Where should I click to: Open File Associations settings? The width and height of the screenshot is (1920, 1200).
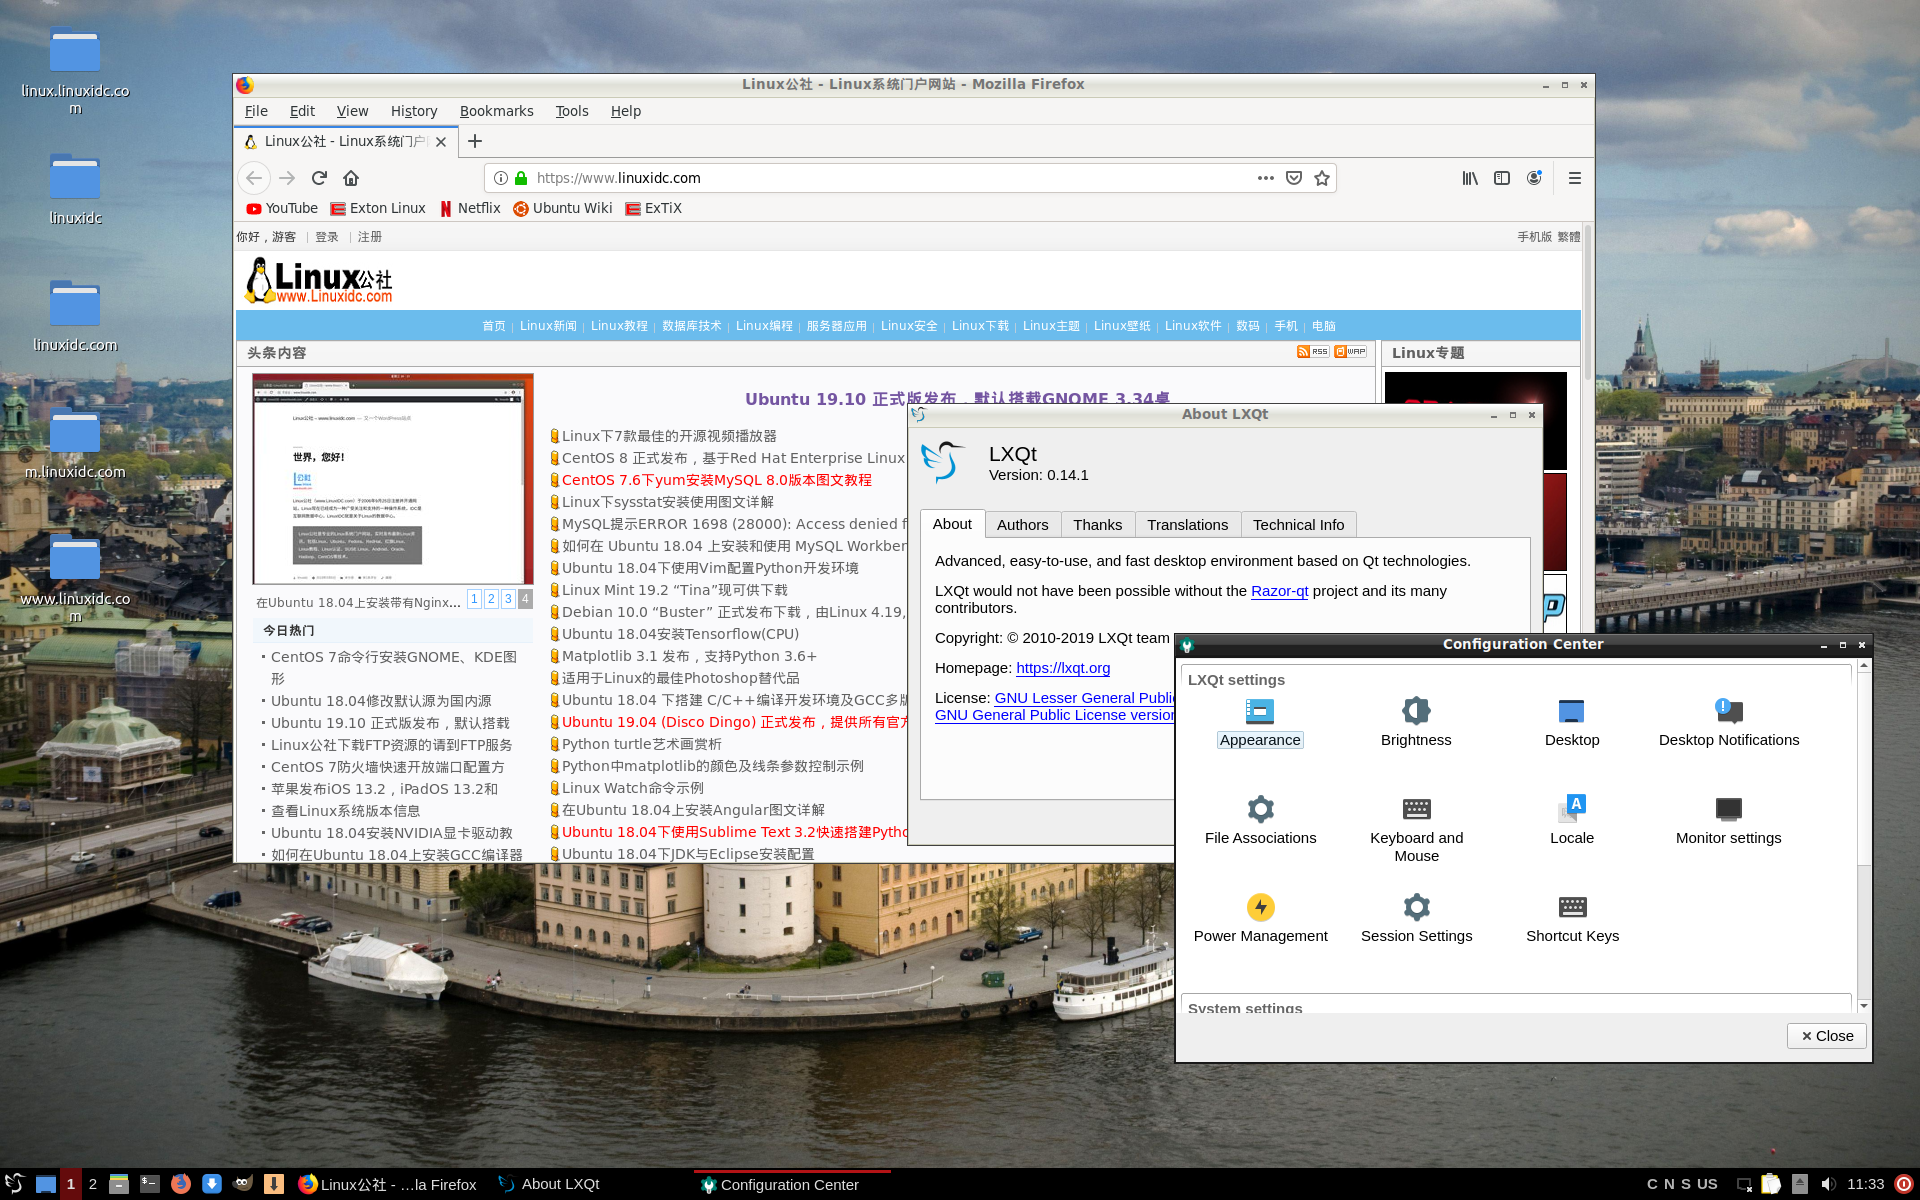pyautogui.click(x=1260, y=821)
